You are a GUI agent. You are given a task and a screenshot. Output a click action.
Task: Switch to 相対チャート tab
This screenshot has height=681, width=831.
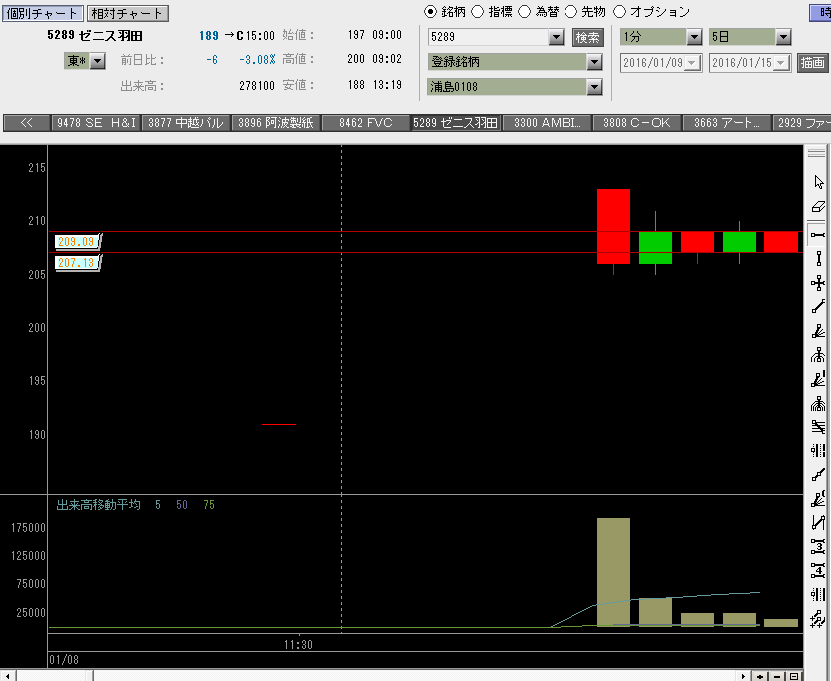(x=127, y=13)
